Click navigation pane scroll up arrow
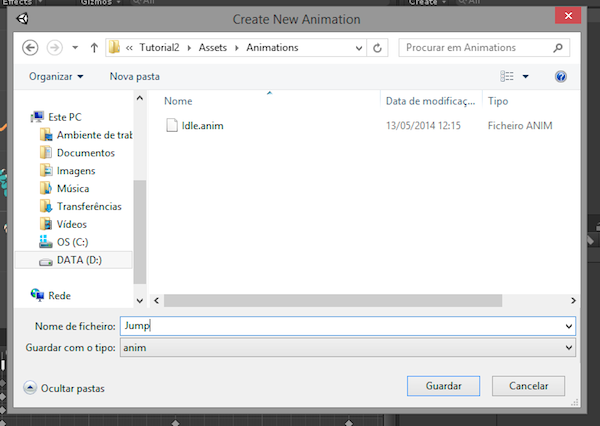The height and width of the screenshot is (426, 600). click(140, 98)
